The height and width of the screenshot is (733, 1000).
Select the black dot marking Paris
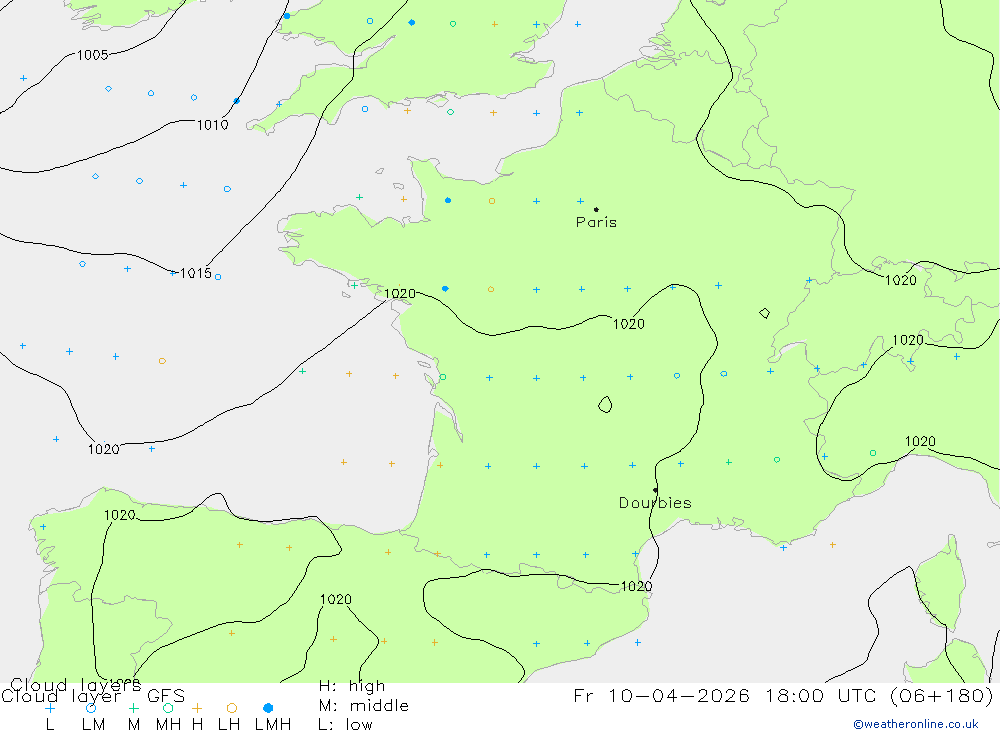pos(596,209)
